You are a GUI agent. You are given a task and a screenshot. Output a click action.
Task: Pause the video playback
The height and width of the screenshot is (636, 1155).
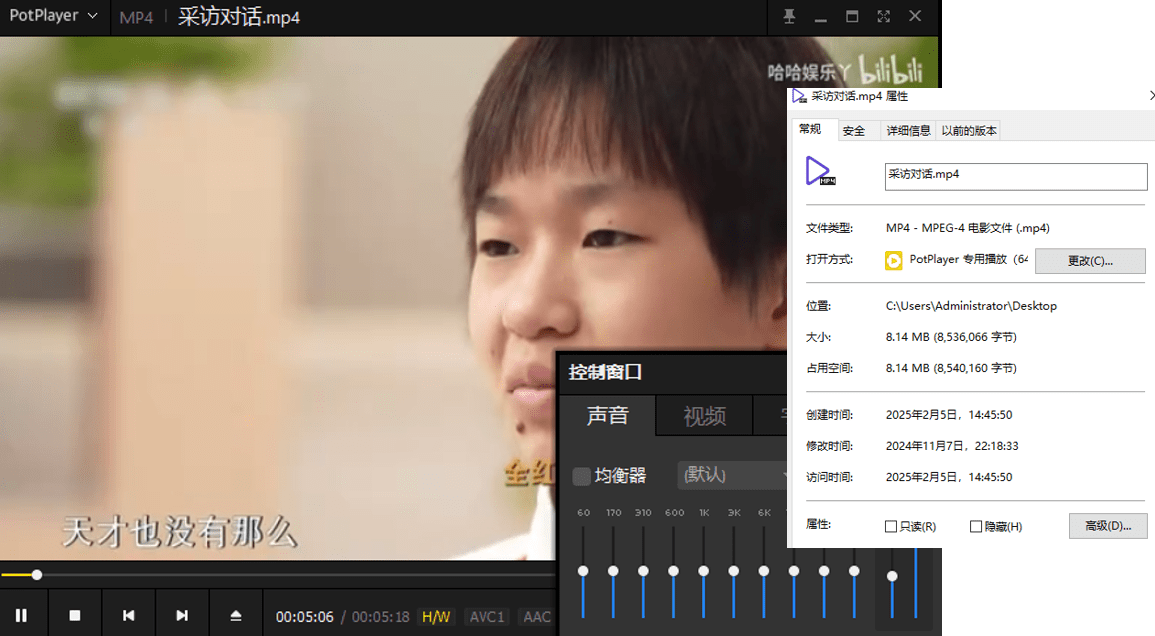click(22, 613)
